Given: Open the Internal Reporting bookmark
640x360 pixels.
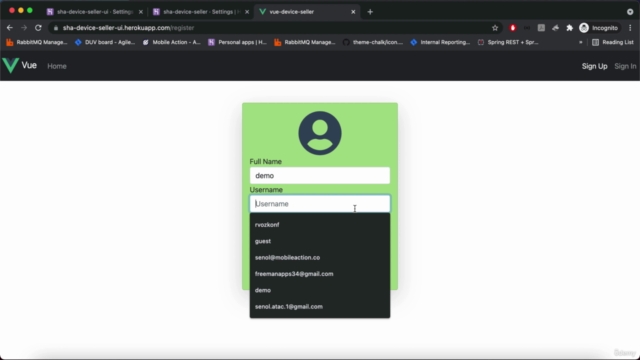Looking at the screenshot, I should click(440, 42).
